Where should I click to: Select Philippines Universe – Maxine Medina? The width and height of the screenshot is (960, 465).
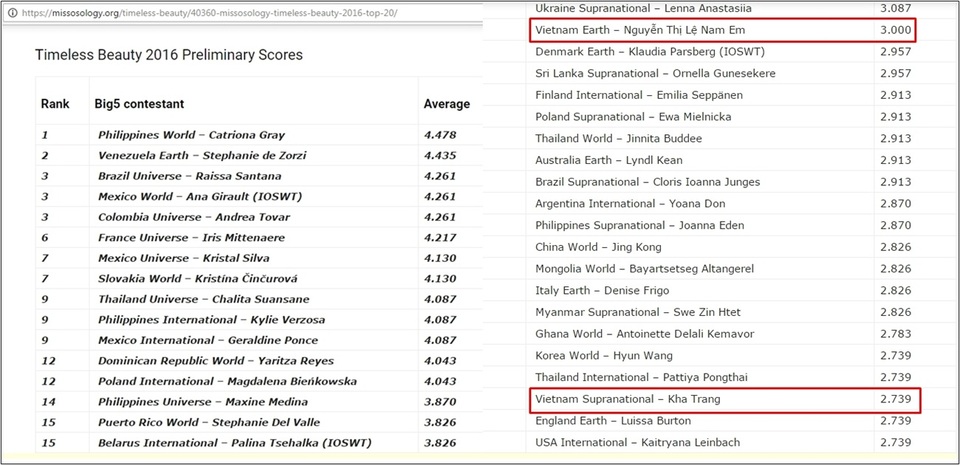[x=203, y=402]
